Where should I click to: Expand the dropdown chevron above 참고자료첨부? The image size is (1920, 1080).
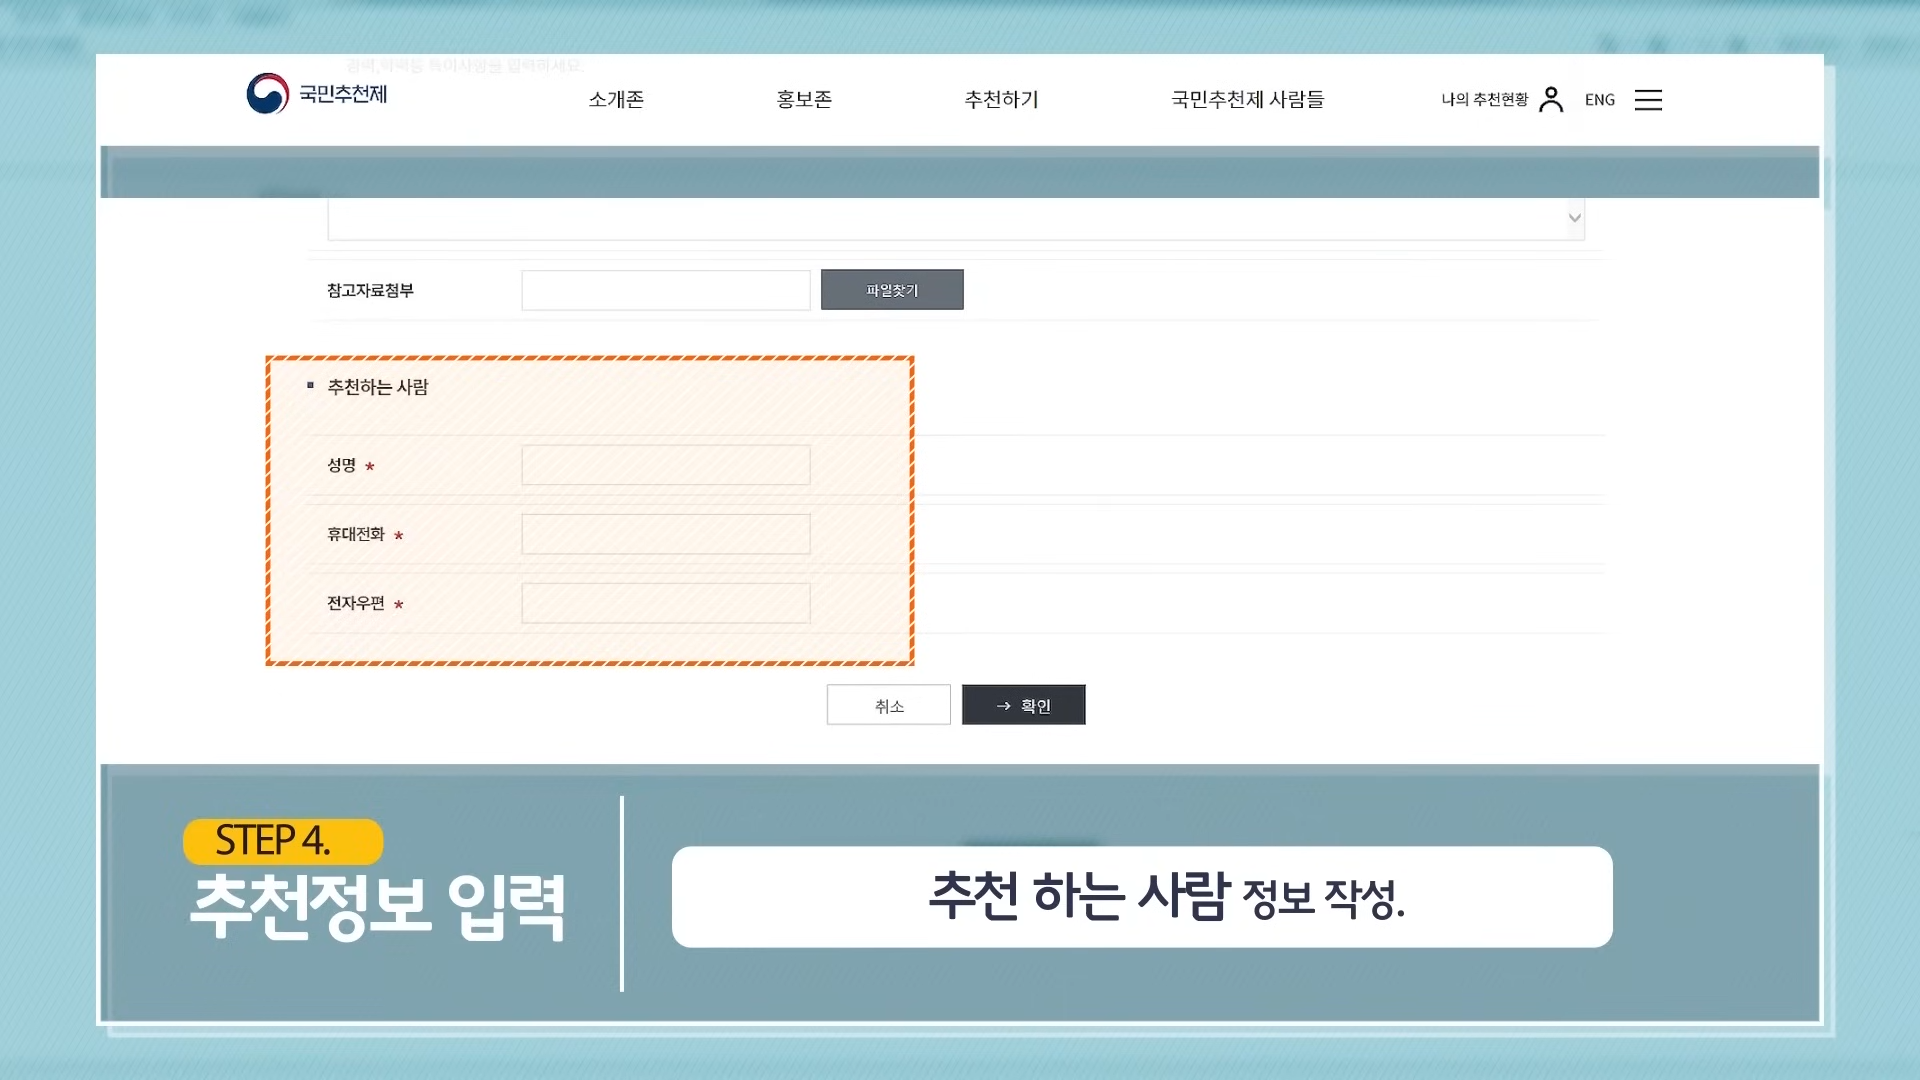coord(1574,218)
